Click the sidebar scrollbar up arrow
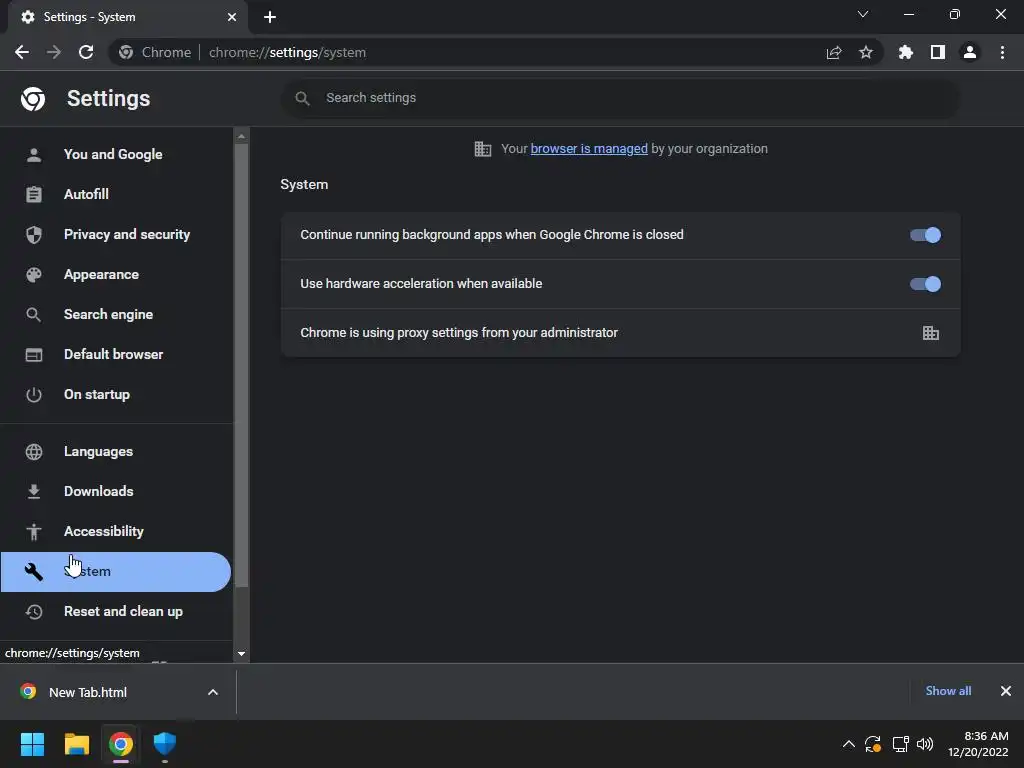Image resolution: width=1024 pixels, height=768 pixels. pos(241,136)
